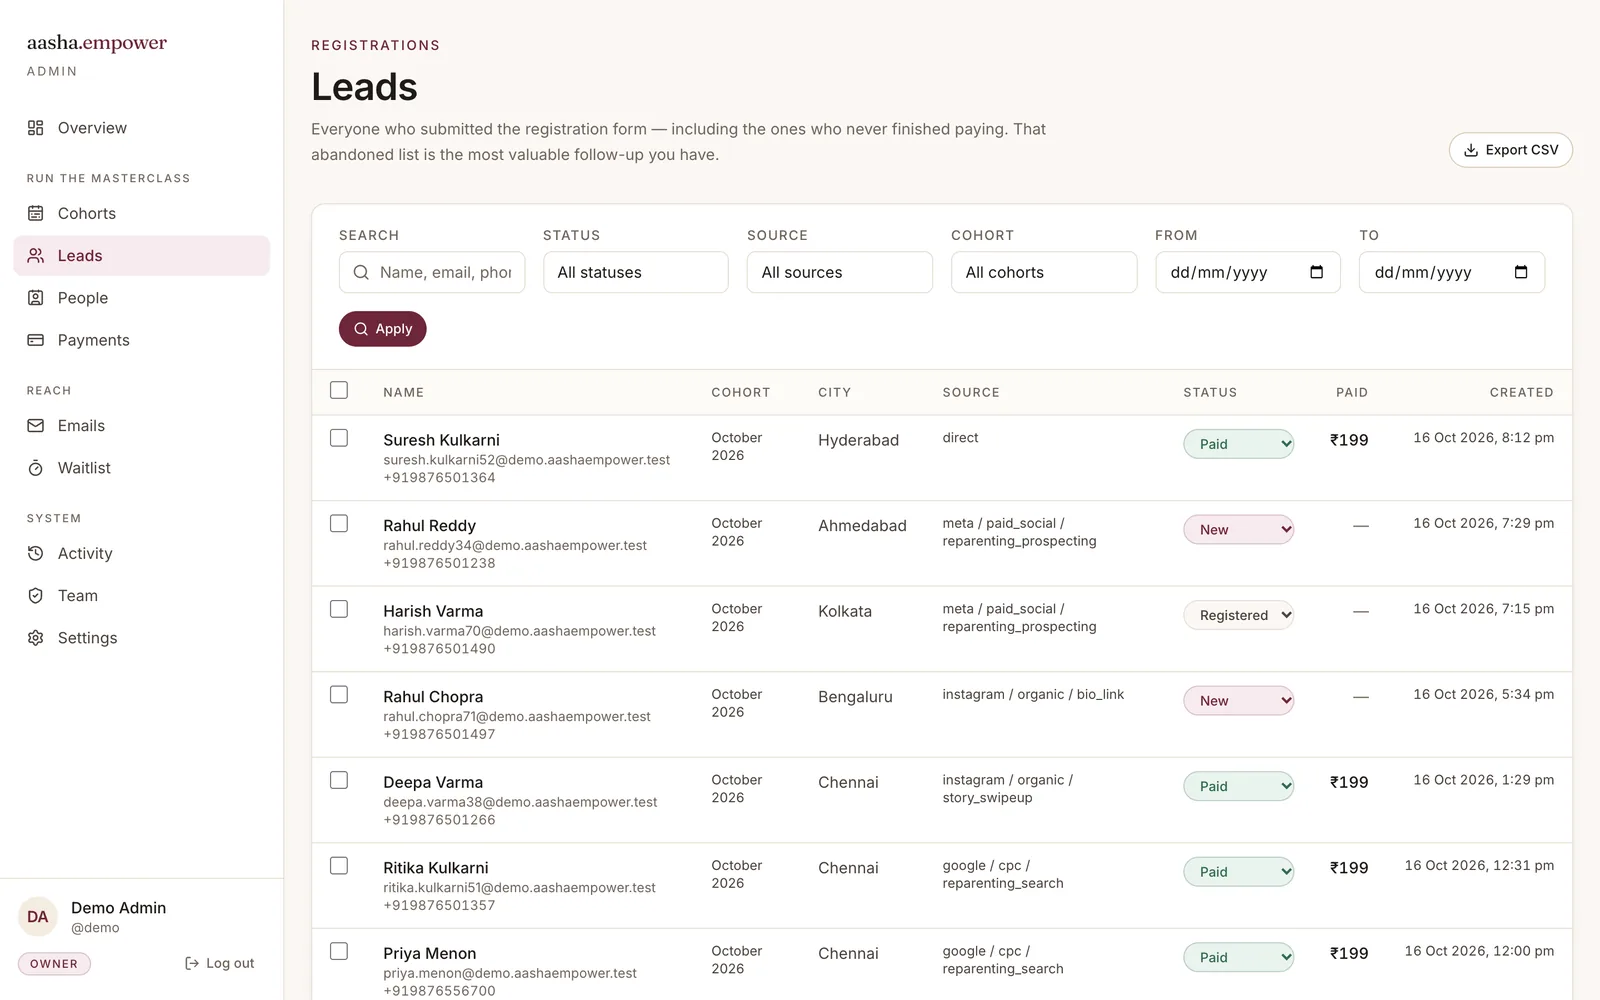Viewport: 1600px width, 1000px height.
Task: Click the aasha.empower logo
Action: pyautogui.click(x=97, y=43)
